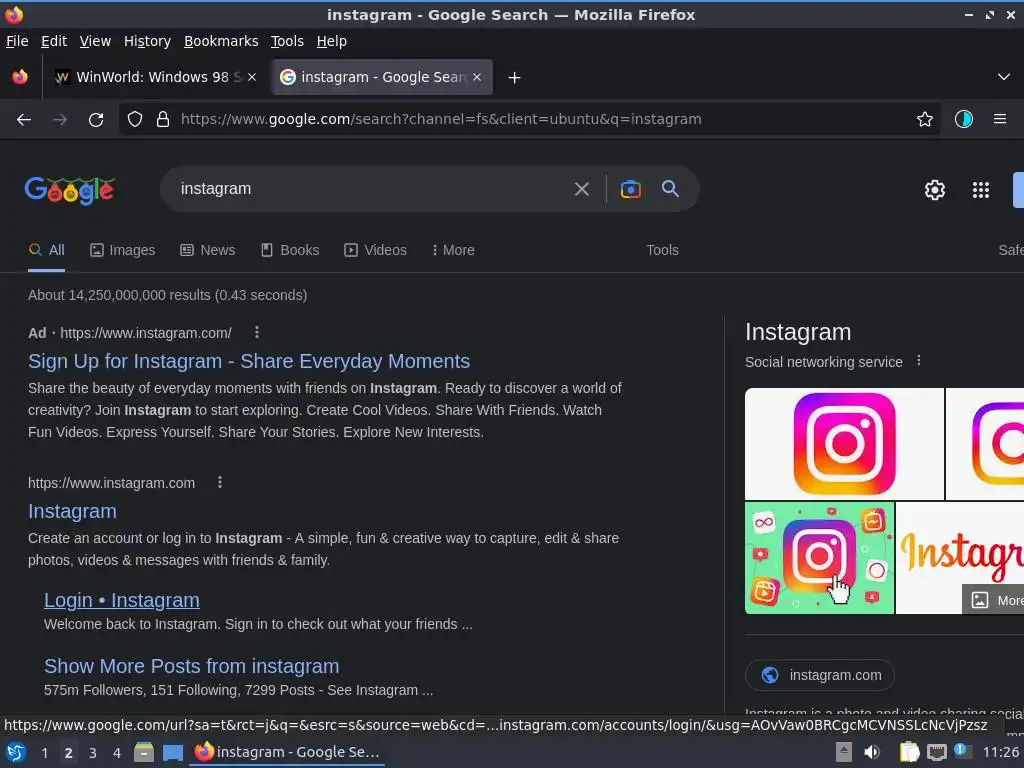Open the View menu

[x=95, y=41]
